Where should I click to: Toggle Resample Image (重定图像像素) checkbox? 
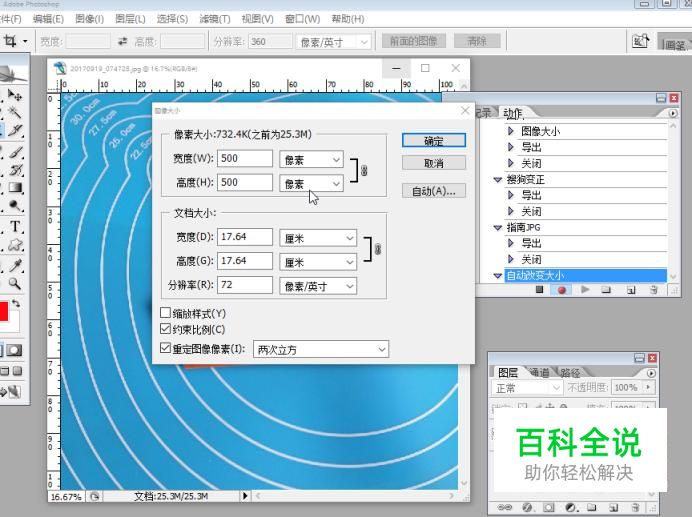pyautogui.click(x=165, y=348)
